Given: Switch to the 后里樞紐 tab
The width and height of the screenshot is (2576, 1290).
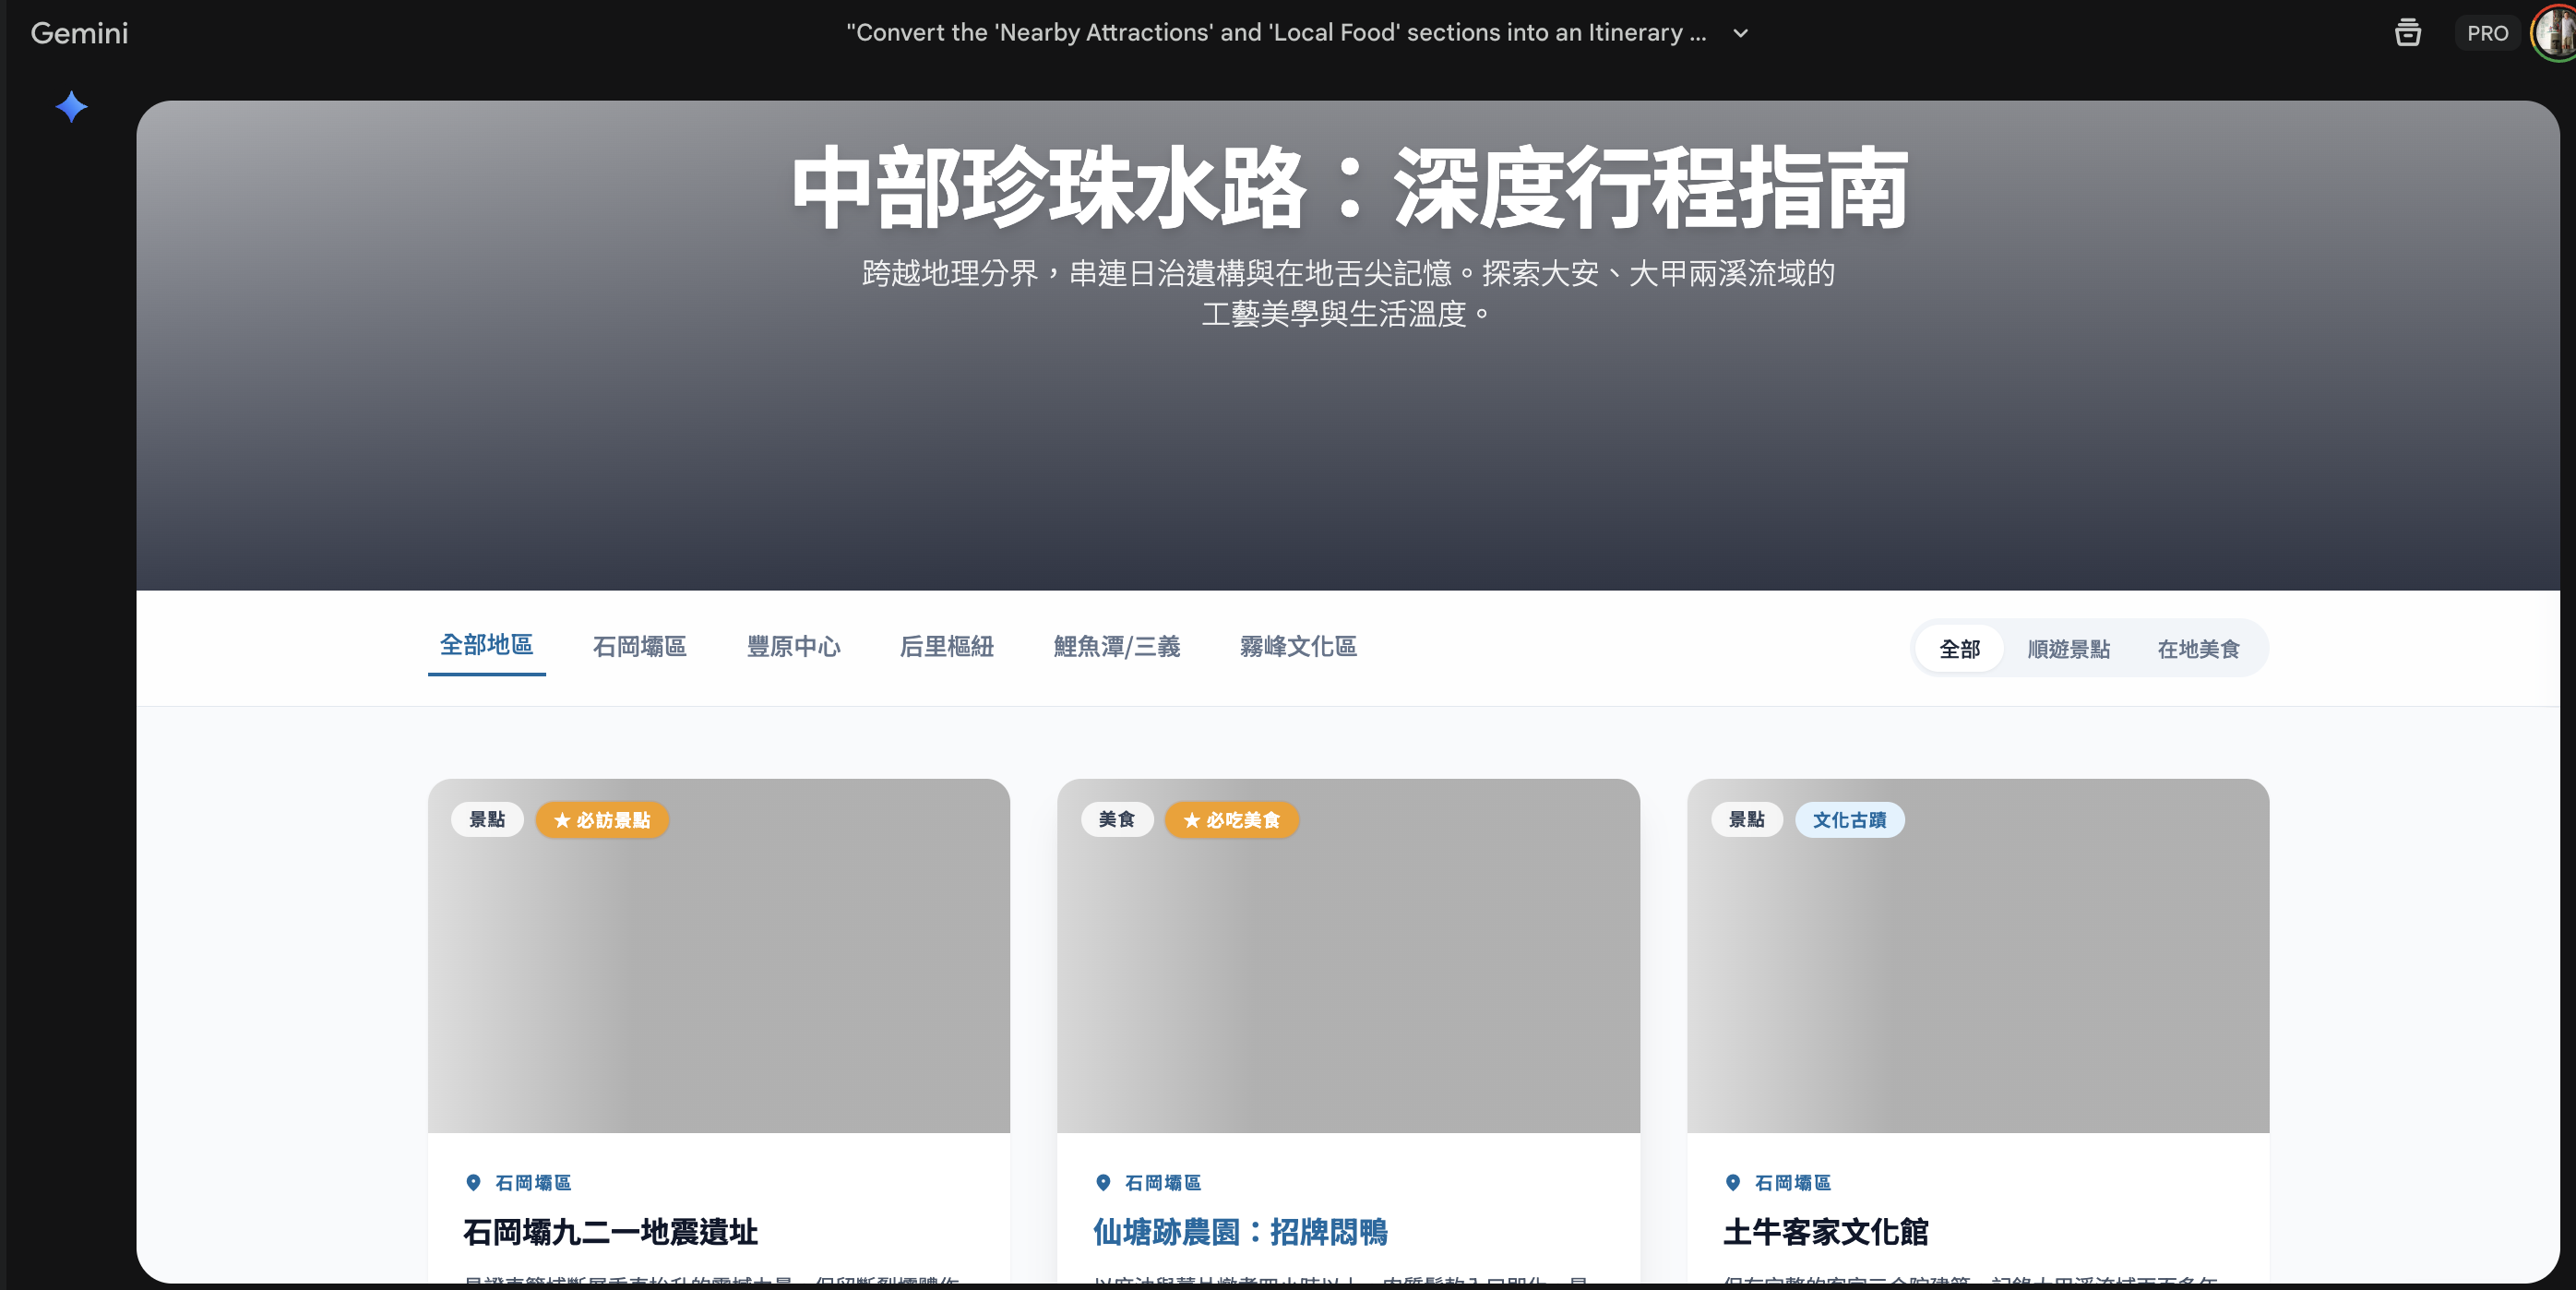Looking at the screenshot, I should tap(946, 647).
